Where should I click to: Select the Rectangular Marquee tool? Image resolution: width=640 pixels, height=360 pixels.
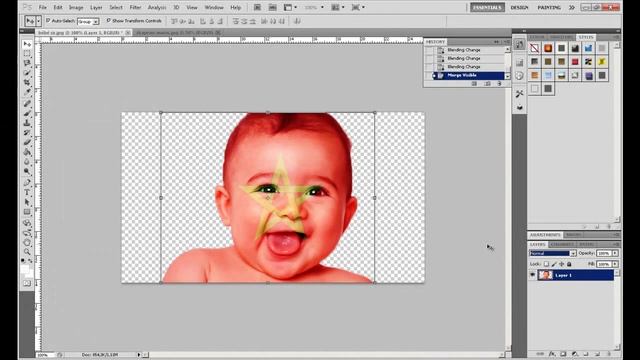click(x=27, y=53)
